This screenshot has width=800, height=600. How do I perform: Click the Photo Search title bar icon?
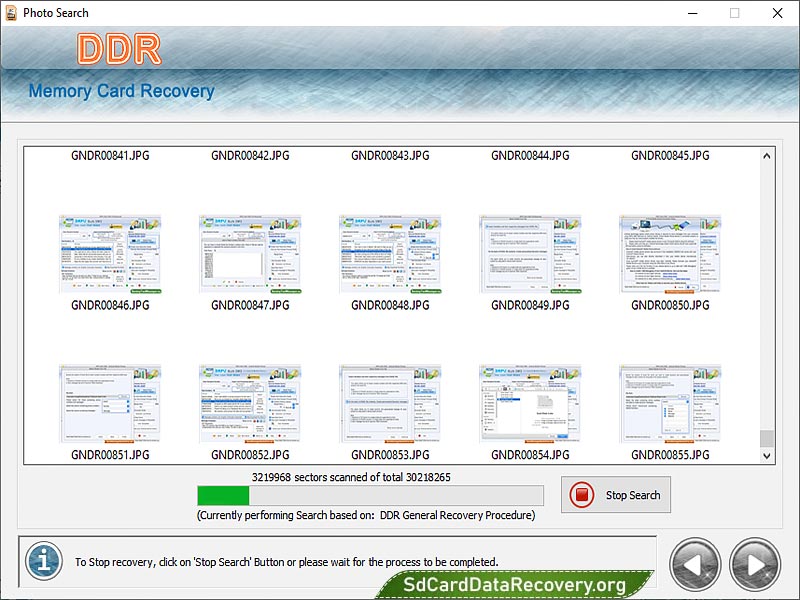12,13
